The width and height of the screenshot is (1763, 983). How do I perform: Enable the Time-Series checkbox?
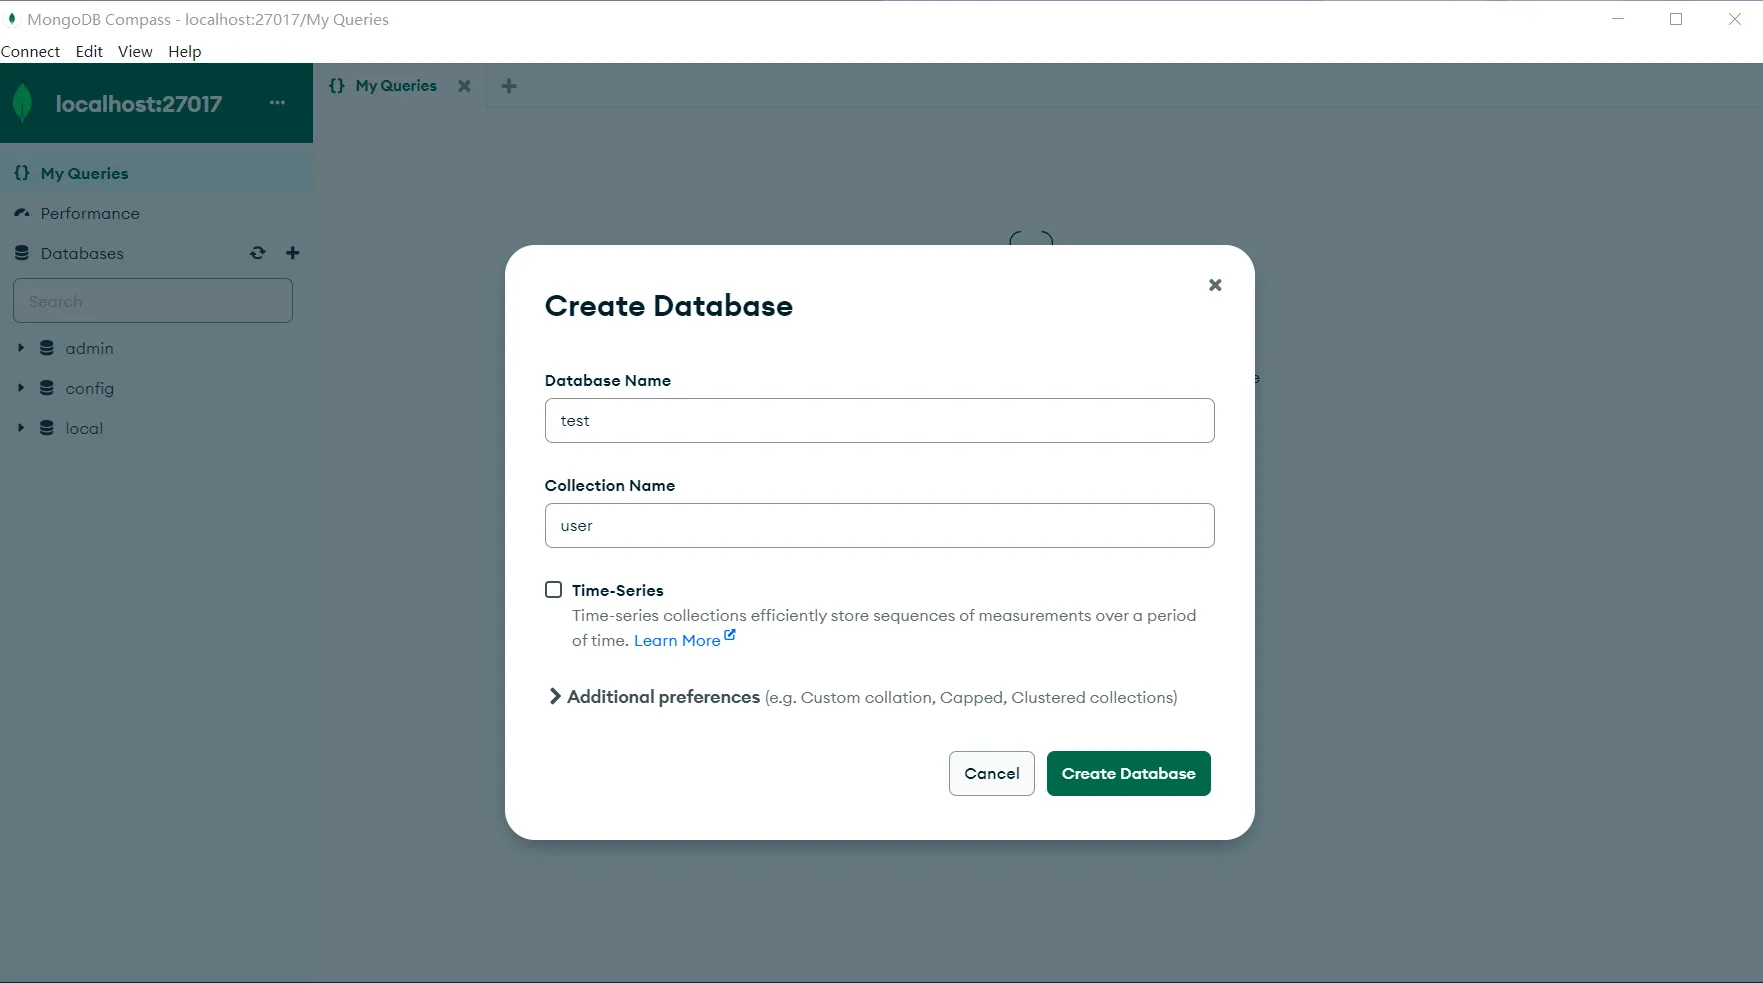click(x=553, y=590)
